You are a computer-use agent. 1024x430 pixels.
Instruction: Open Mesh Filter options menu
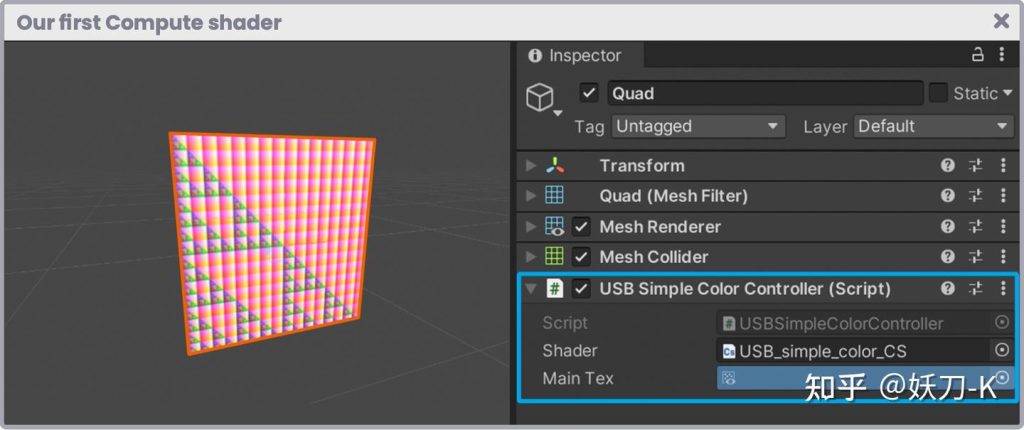pos(1003,196)
